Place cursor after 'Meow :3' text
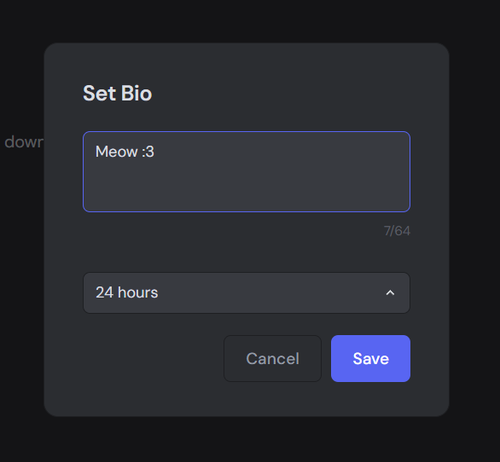This screenshot has height=462, width=500. point(155,152)
